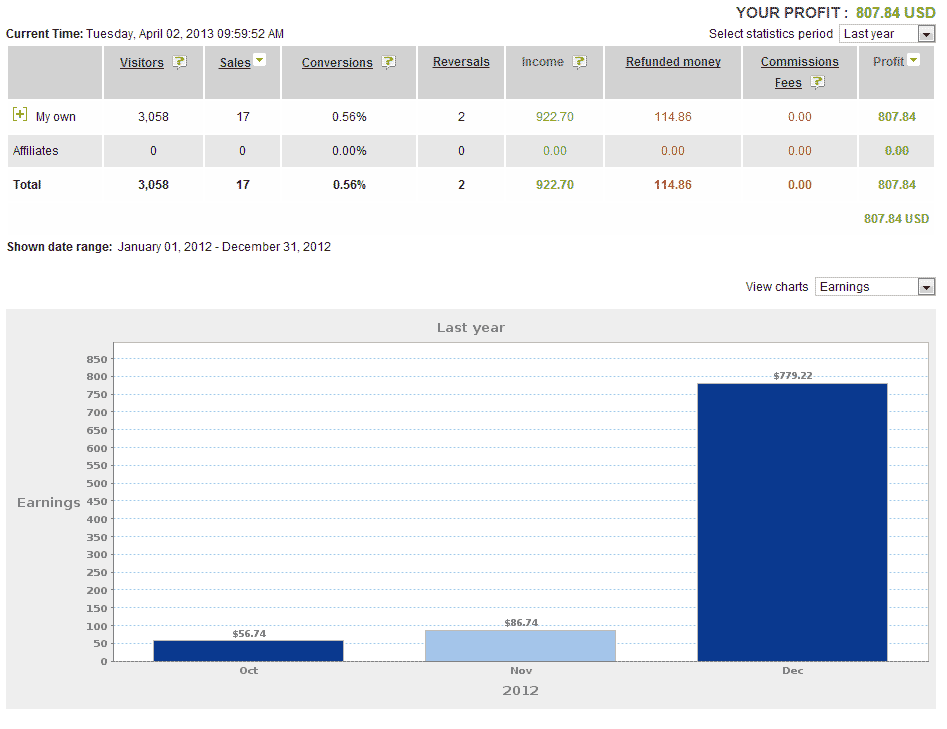Click the Commissions Fees header link
Screen dimensions: 947x729
click(799, 62)
